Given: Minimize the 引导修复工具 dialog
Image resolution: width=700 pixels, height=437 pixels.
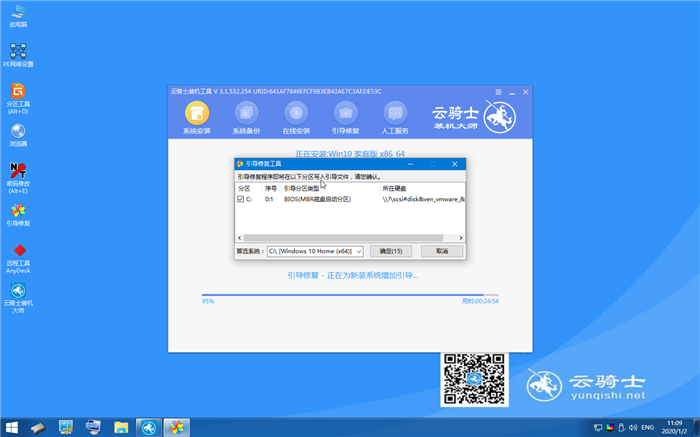Looking at the screenshot, I should [x=410, y=164].
